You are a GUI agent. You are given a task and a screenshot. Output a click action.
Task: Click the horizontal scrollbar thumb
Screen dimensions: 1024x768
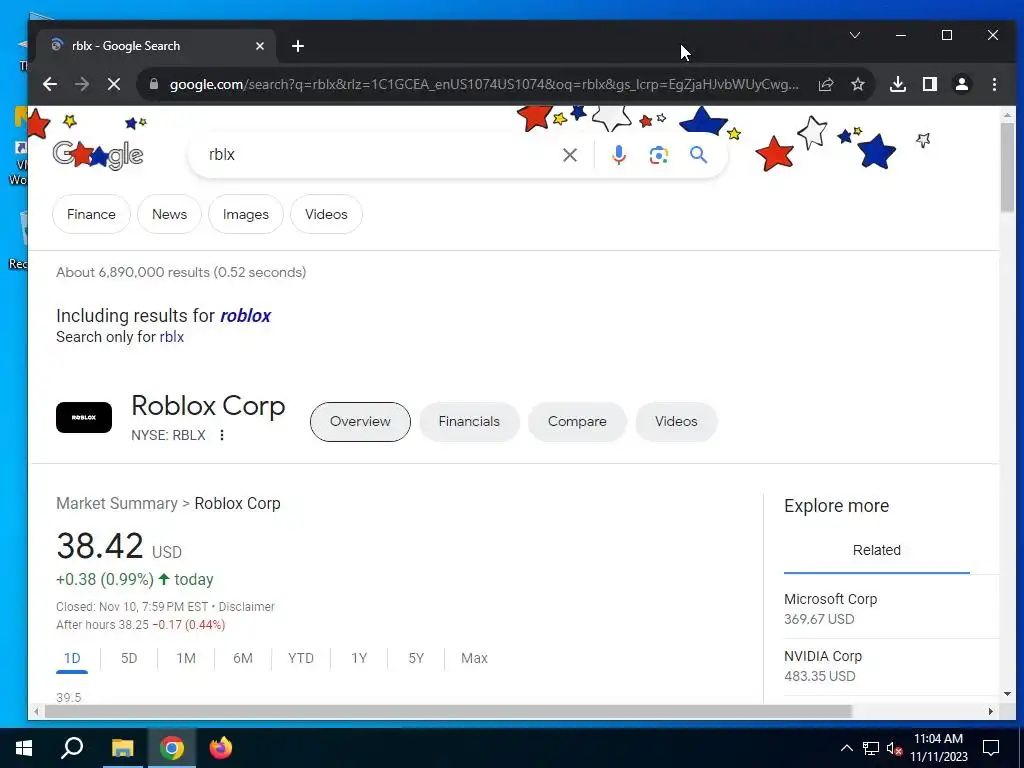click(x=448, y=711)
